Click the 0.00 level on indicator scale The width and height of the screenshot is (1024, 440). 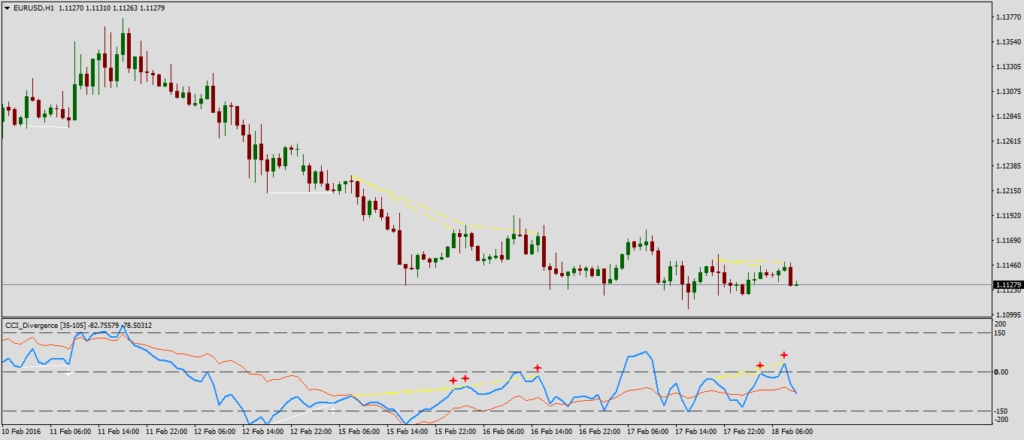[1001, 372]
